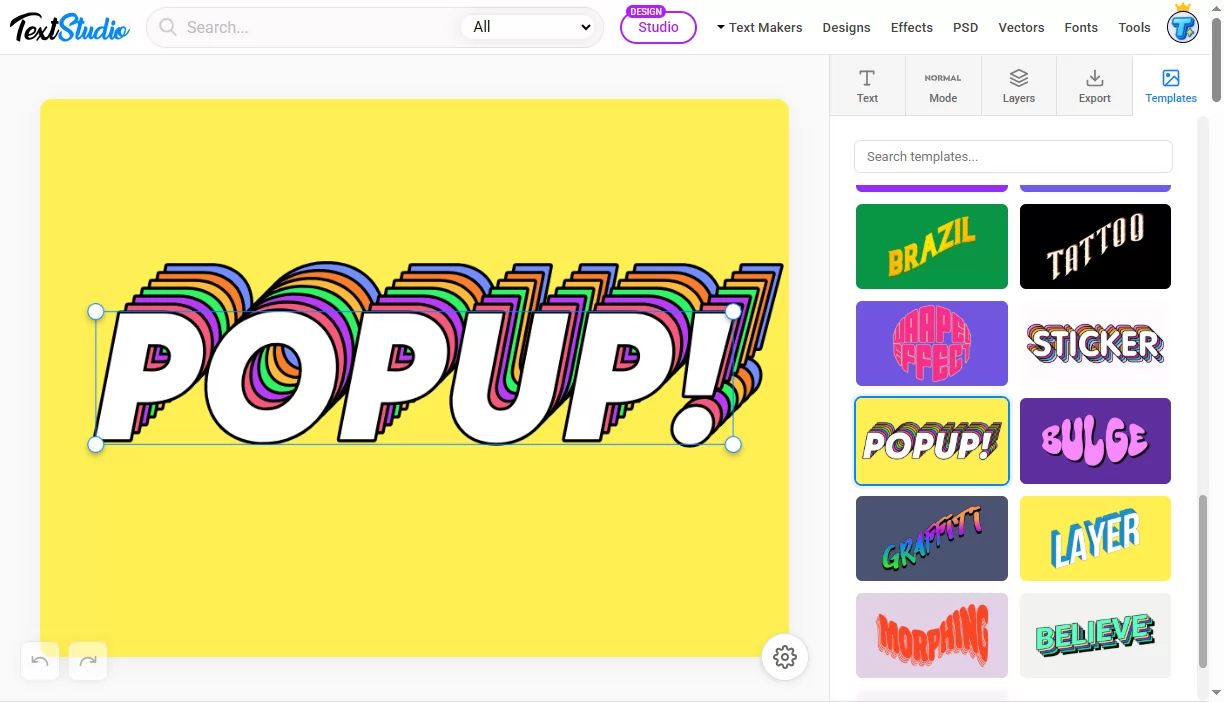Choose the BULGE template thumbnail

tap(1095, 441)
